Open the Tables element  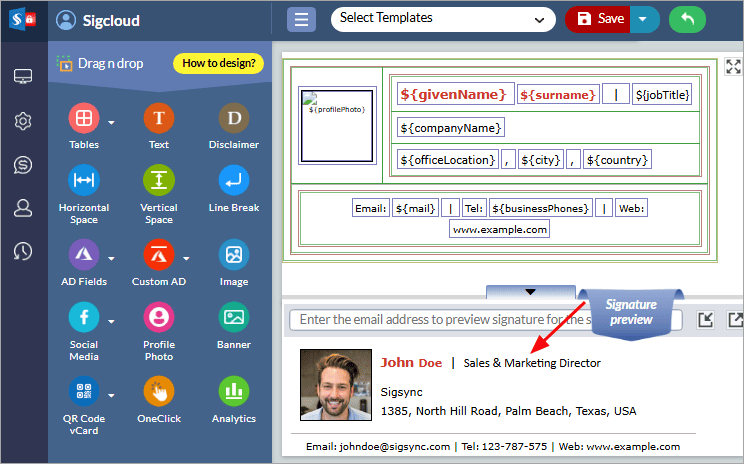(x=84, y=118)
